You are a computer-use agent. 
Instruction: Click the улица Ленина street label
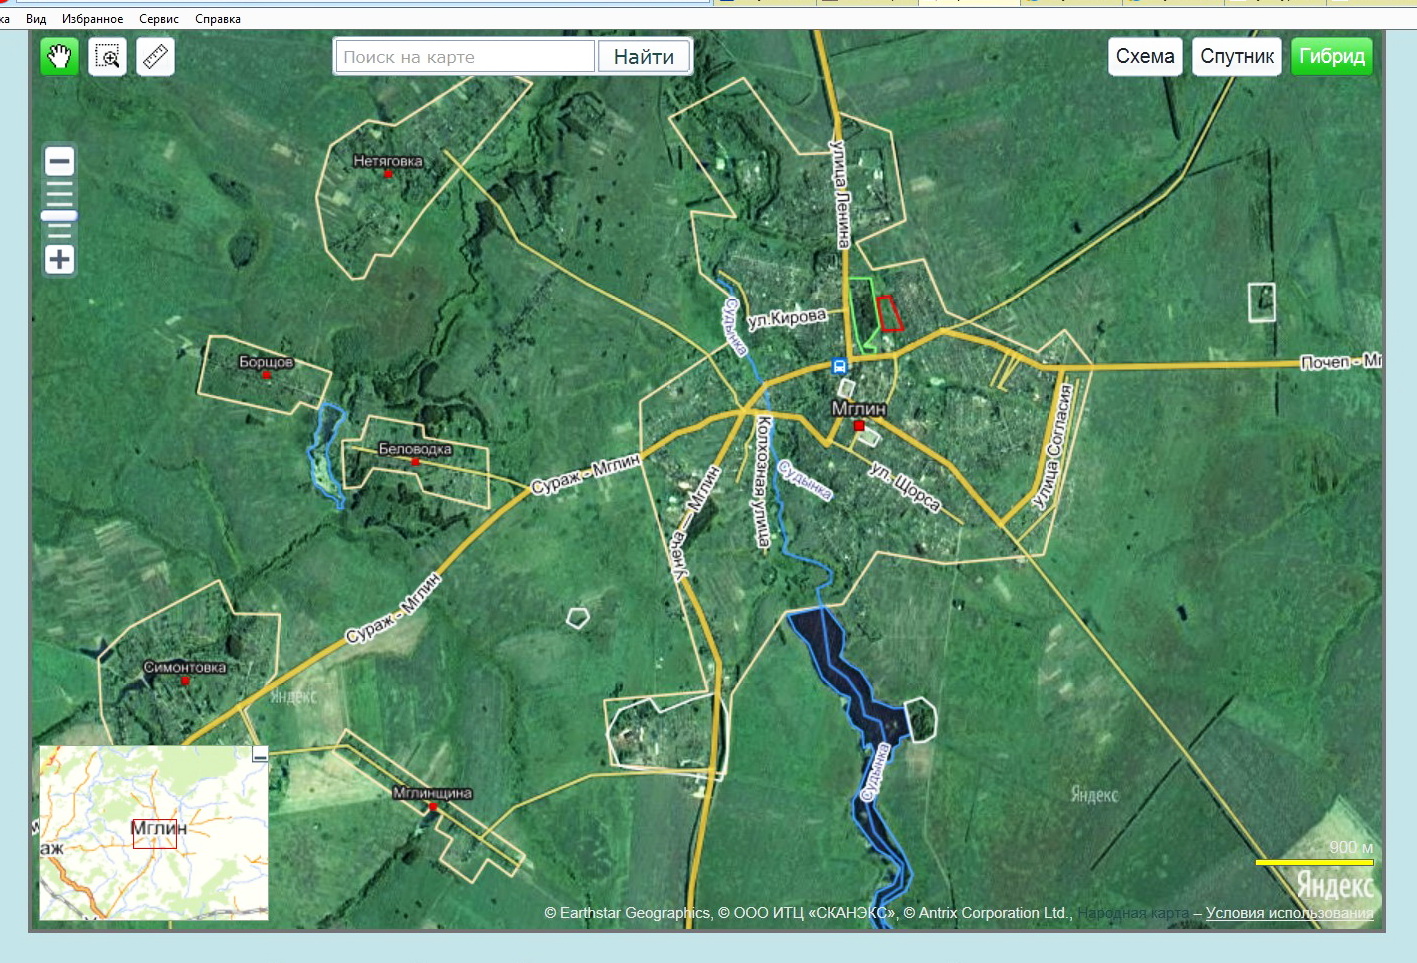pyautogui.click(x=842, y=194)
